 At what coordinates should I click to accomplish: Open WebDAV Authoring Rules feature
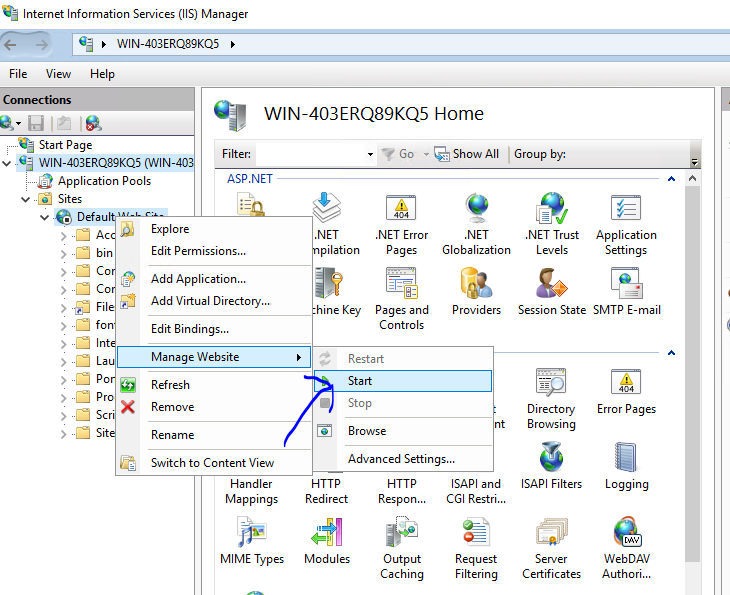[626, 548]
